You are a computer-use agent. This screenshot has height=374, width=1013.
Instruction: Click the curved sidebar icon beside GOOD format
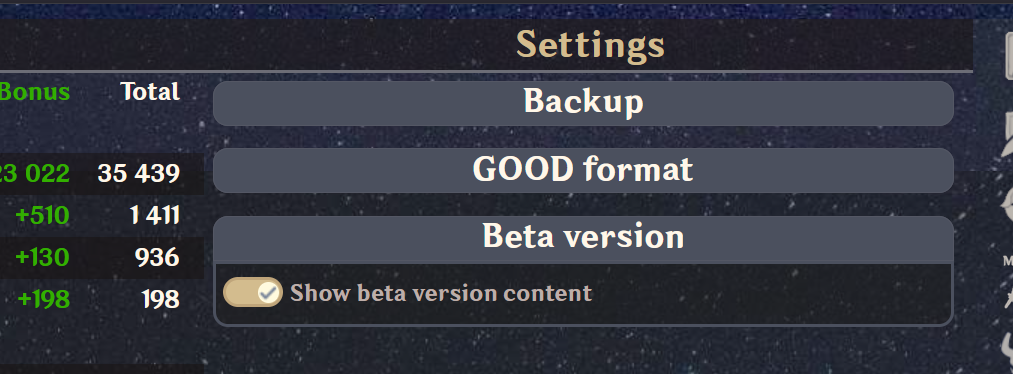point(1007,206)
